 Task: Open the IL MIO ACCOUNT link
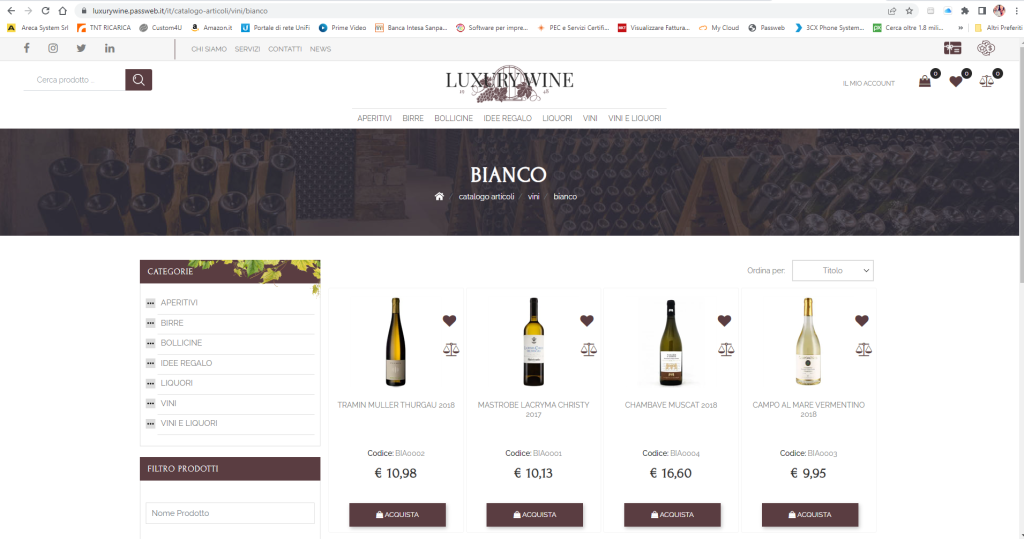click(x=869, y=84)
